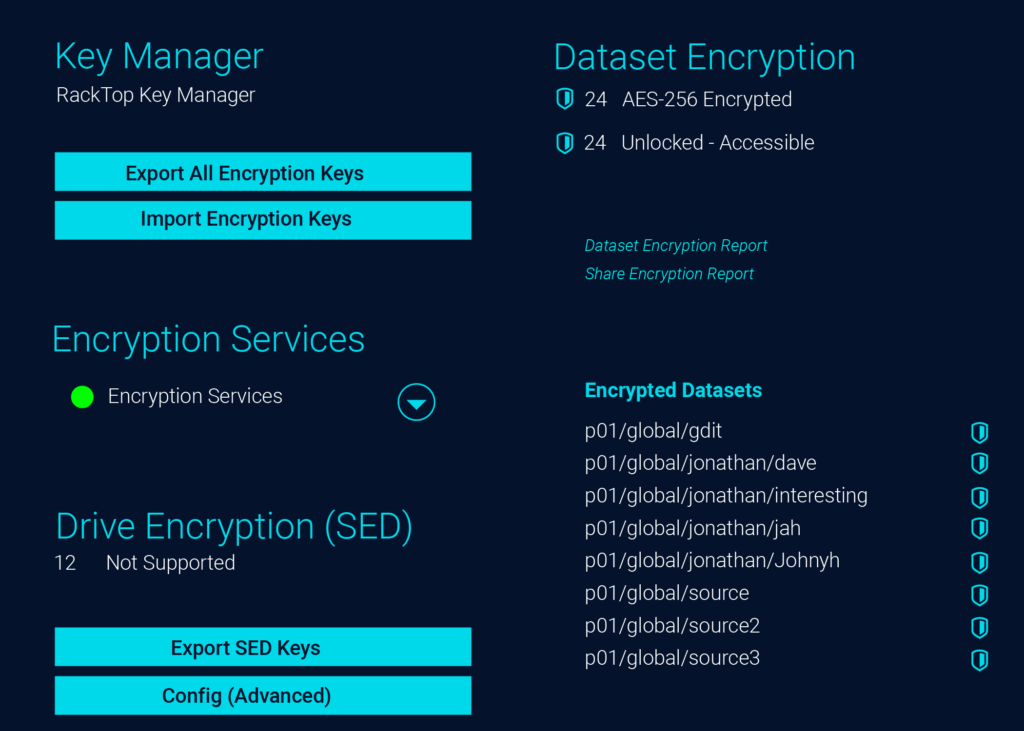Open the Dataset Encryption Report
This screenshot has height=731, width=1024.
pyautogui.click(x=676, y=245)
